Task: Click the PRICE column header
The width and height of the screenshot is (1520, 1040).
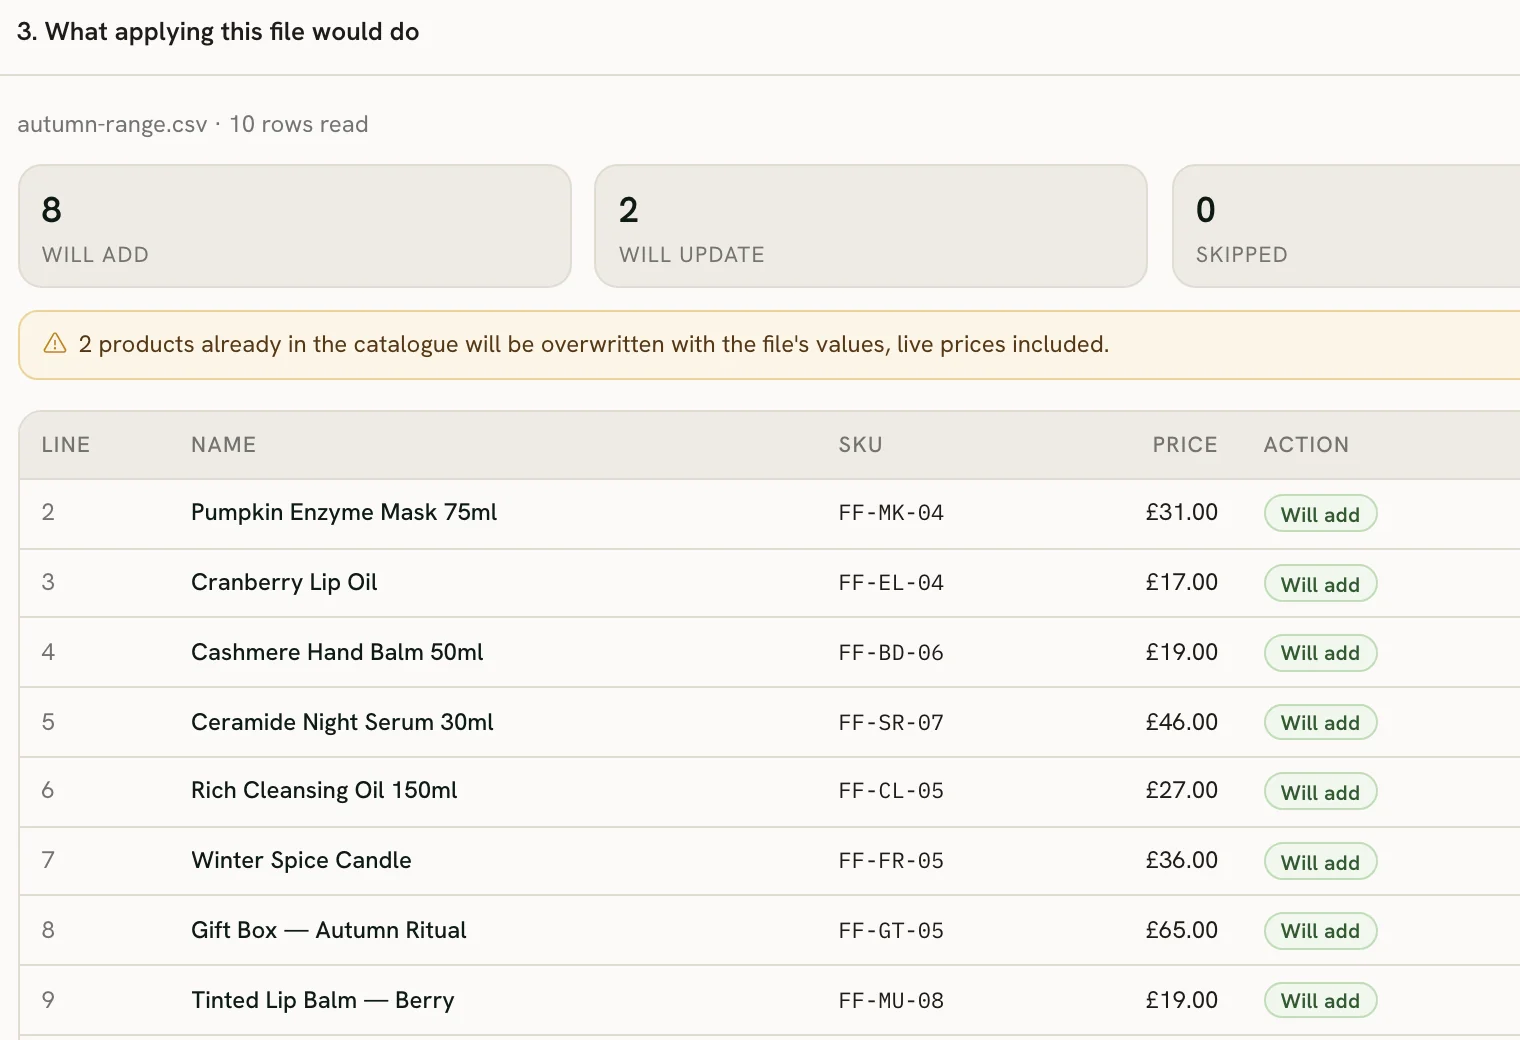Action: tap(1185, 445)
